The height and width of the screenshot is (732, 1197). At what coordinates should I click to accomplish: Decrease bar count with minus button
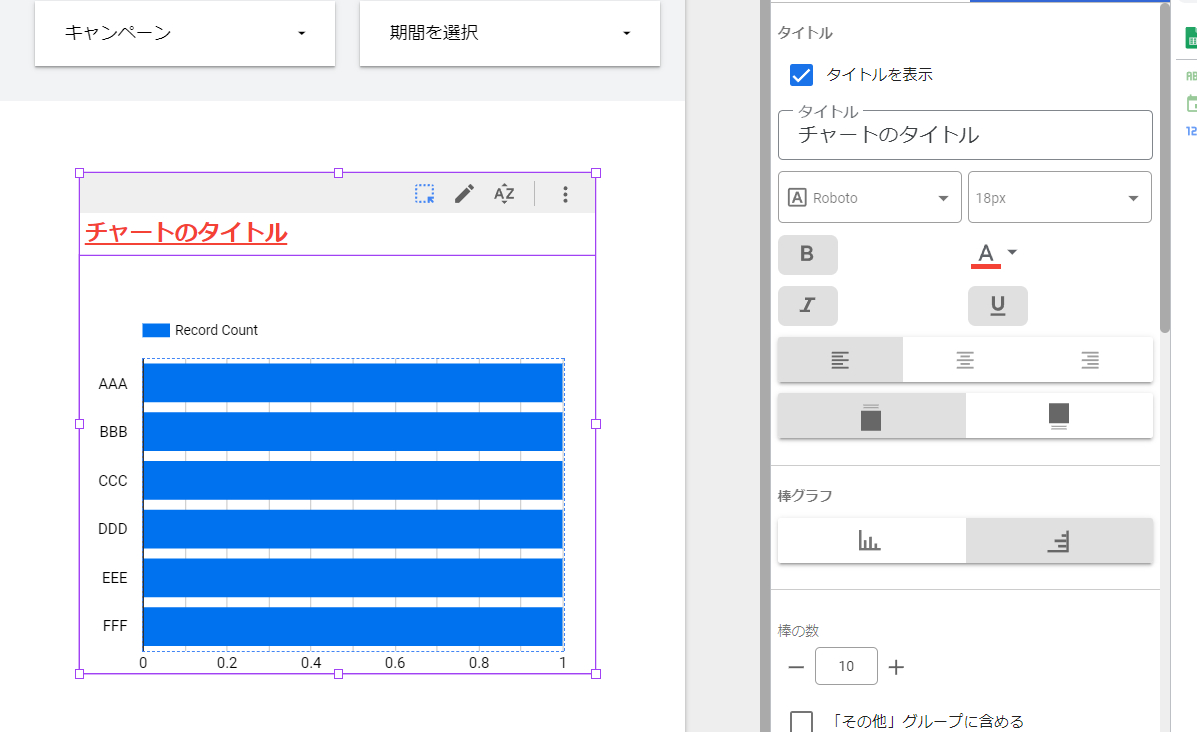click(x=796, y=667)
